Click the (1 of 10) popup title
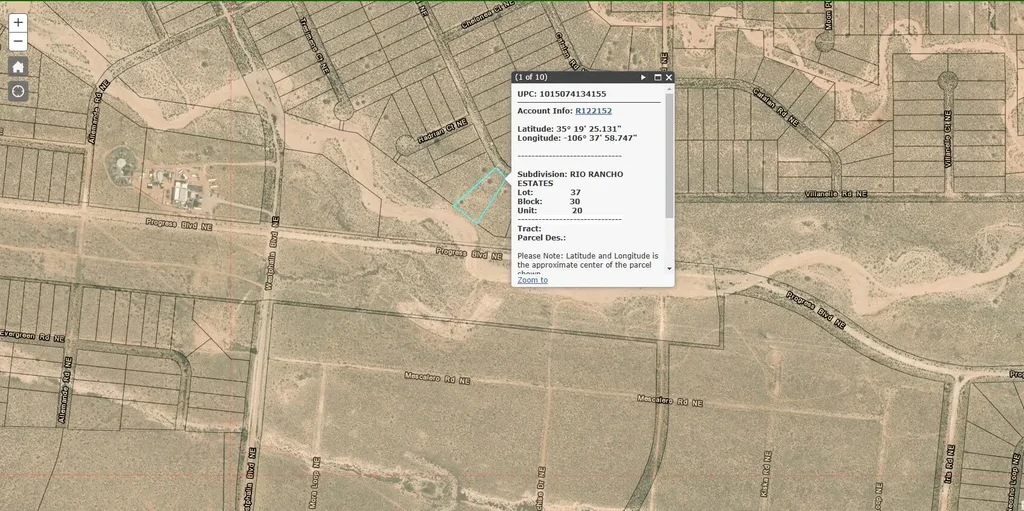This screenshot has width=1024, height=511. [531, 77]
